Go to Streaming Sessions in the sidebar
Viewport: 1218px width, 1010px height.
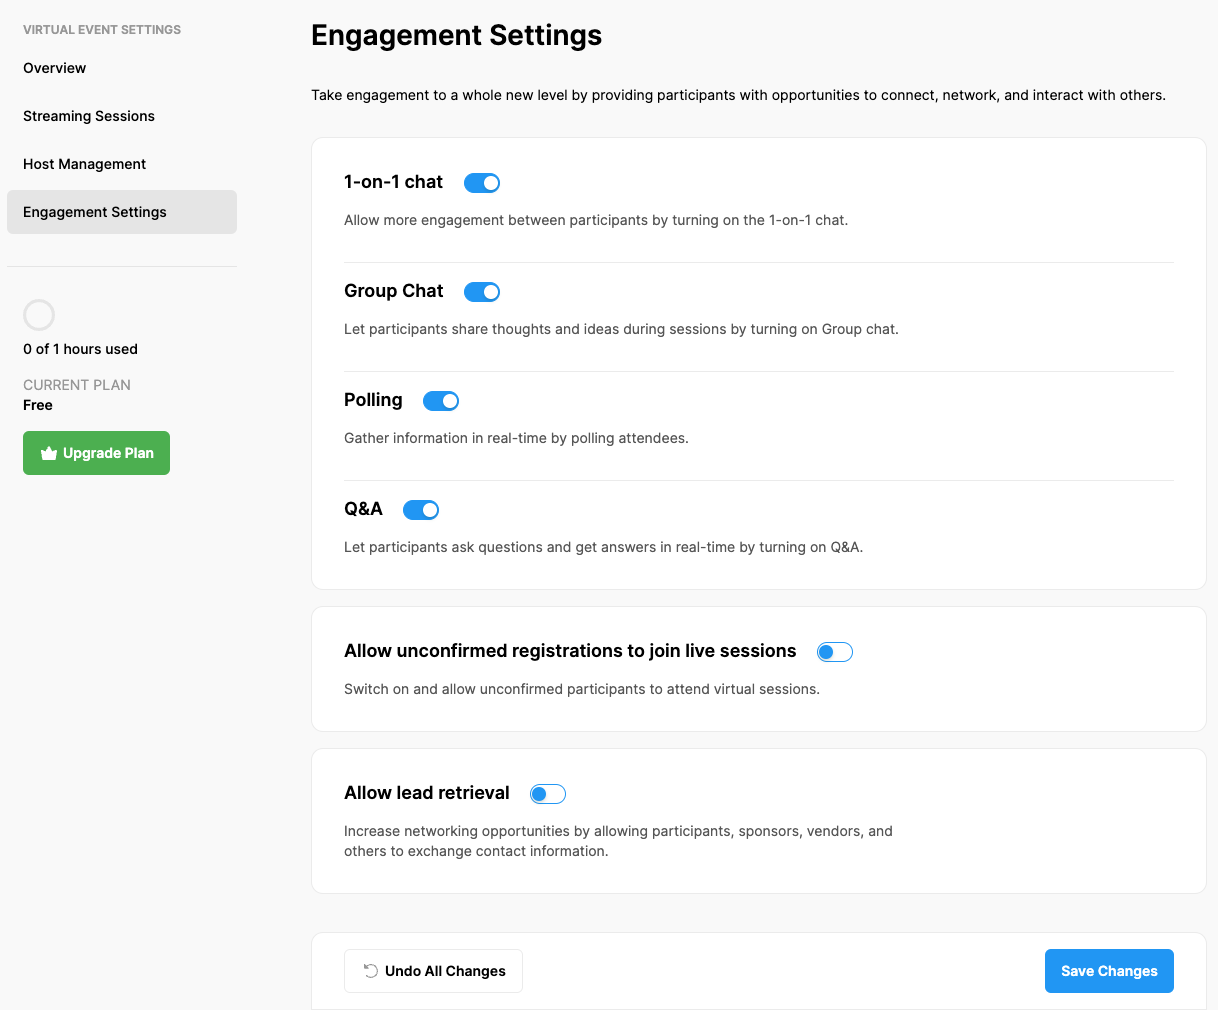coord(89,116)
